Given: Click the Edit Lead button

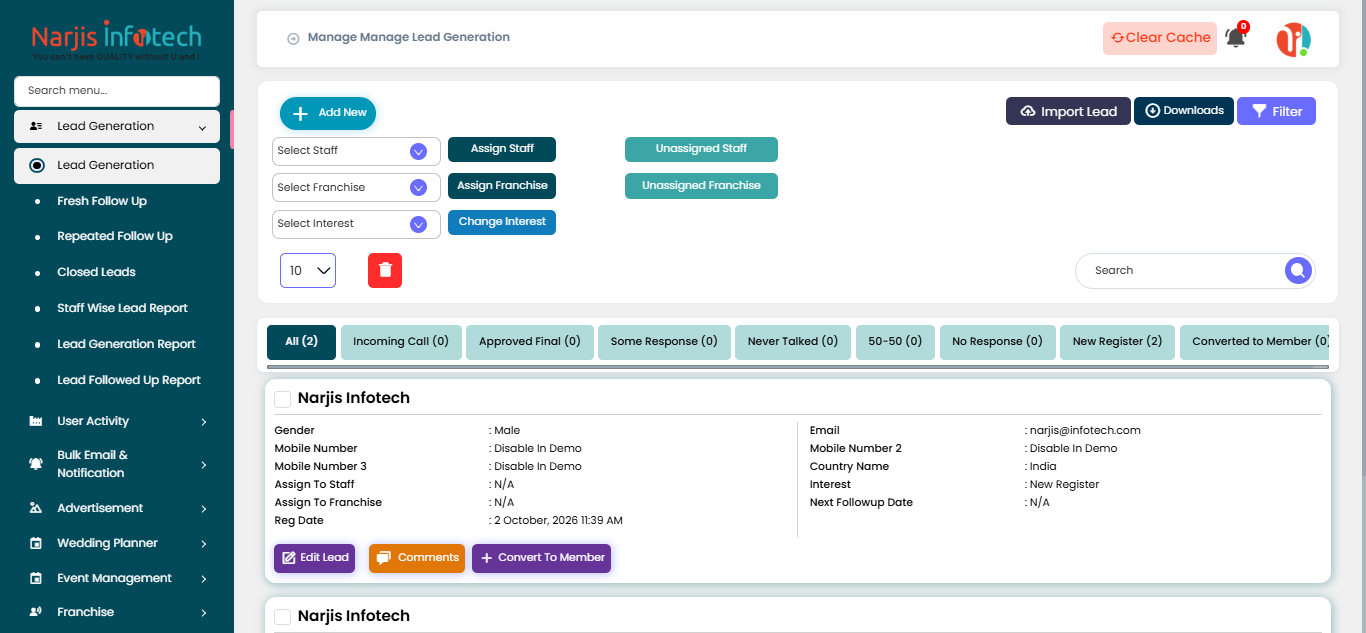Looking at the screenshot, I should click(x=315, y=558).
